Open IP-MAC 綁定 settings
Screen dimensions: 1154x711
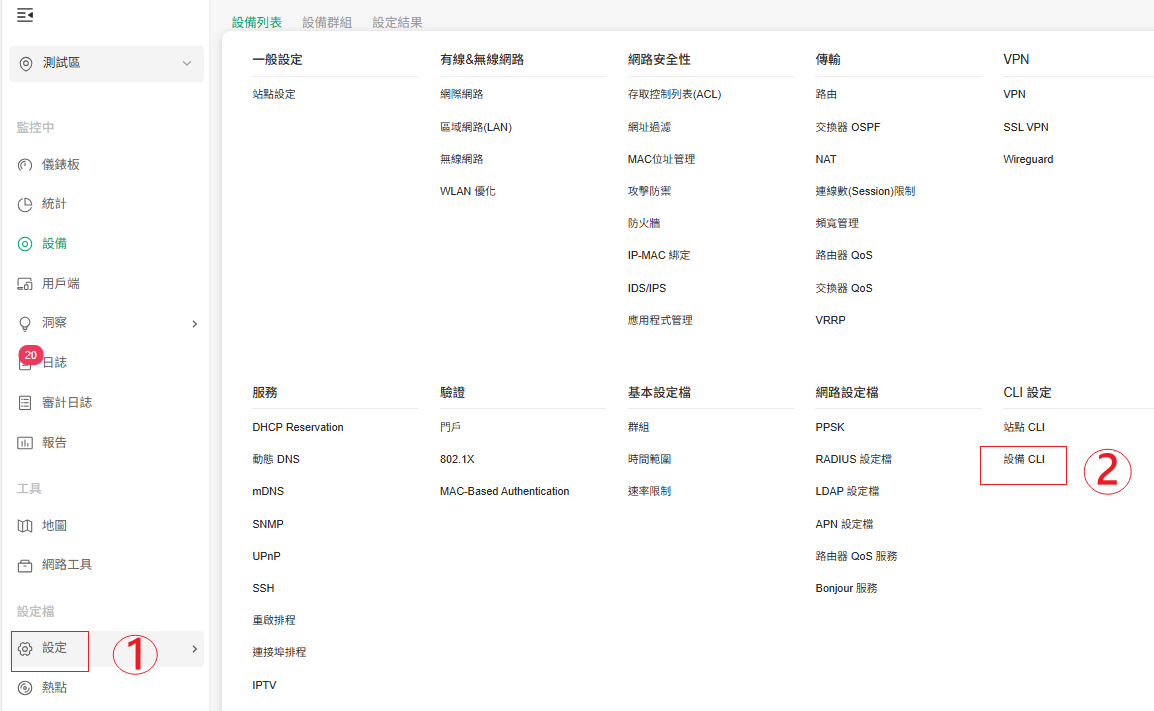(x=659, y=255)
